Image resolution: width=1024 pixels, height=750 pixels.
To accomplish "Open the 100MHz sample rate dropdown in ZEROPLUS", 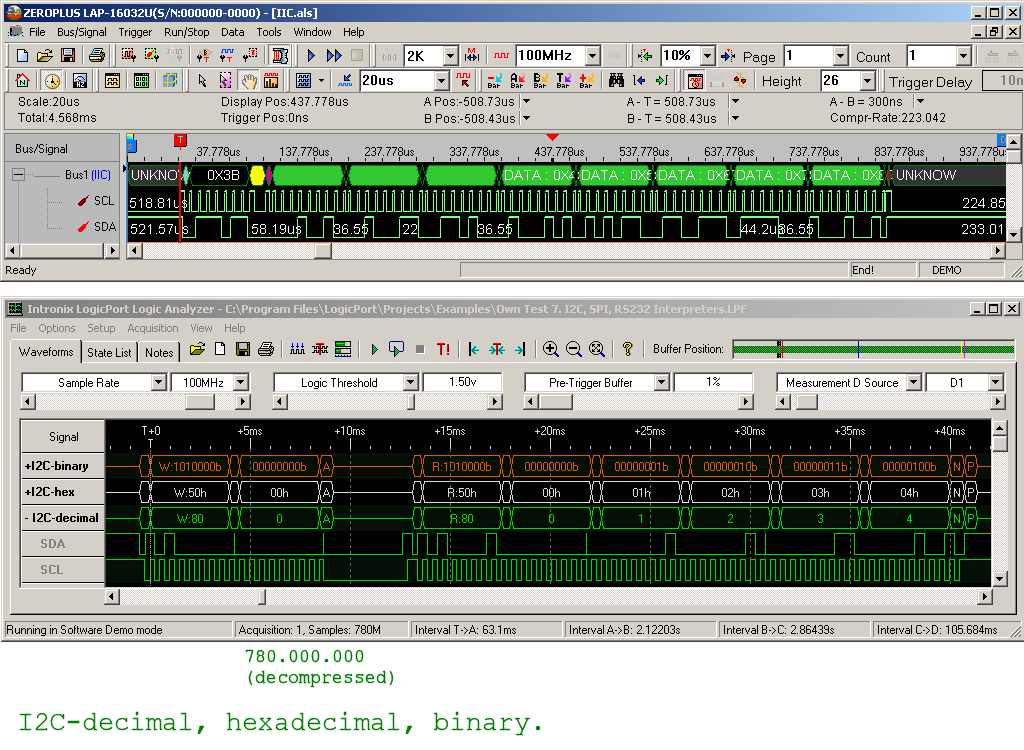I will pos(592,56).
